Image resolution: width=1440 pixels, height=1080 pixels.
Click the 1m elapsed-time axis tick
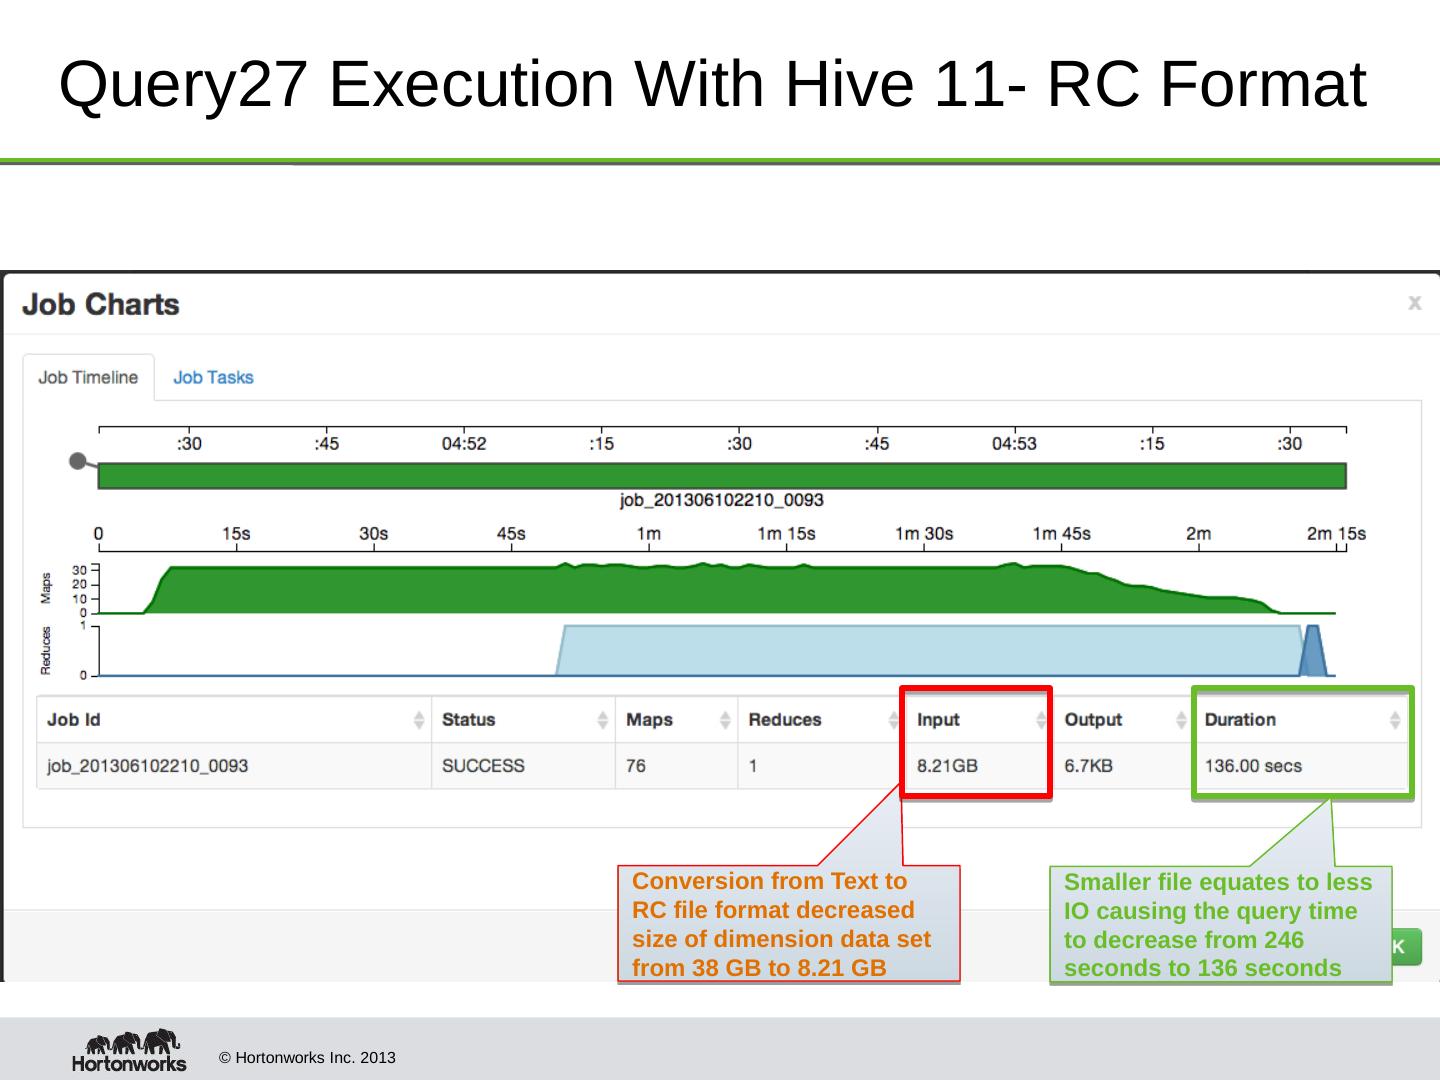(648, 534)
